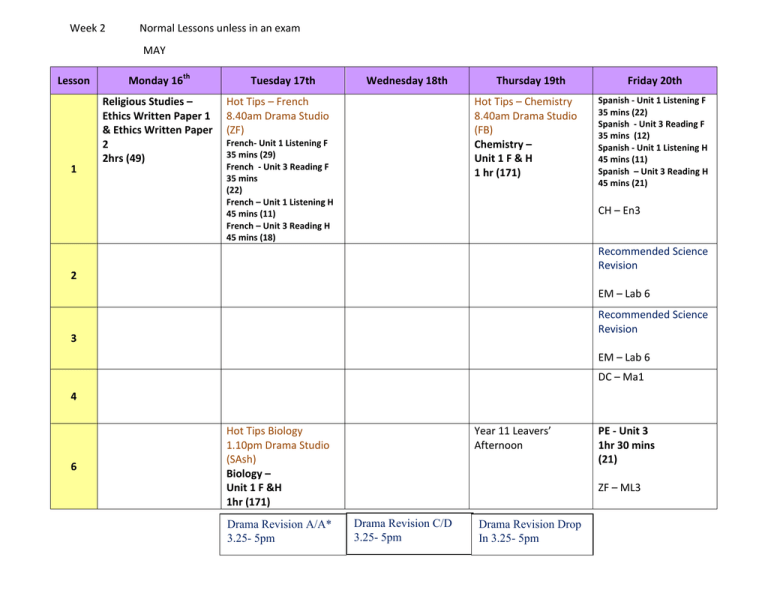
Task: Click the 'Week 2' heading text
Action: (x=87, y=28)
